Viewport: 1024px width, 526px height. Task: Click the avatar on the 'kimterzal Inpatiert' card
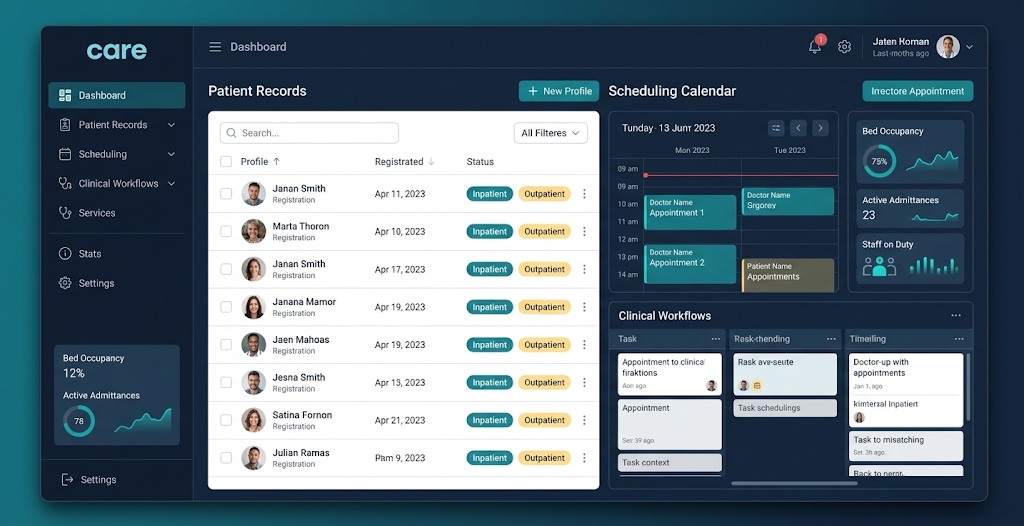tap(859, 418)
